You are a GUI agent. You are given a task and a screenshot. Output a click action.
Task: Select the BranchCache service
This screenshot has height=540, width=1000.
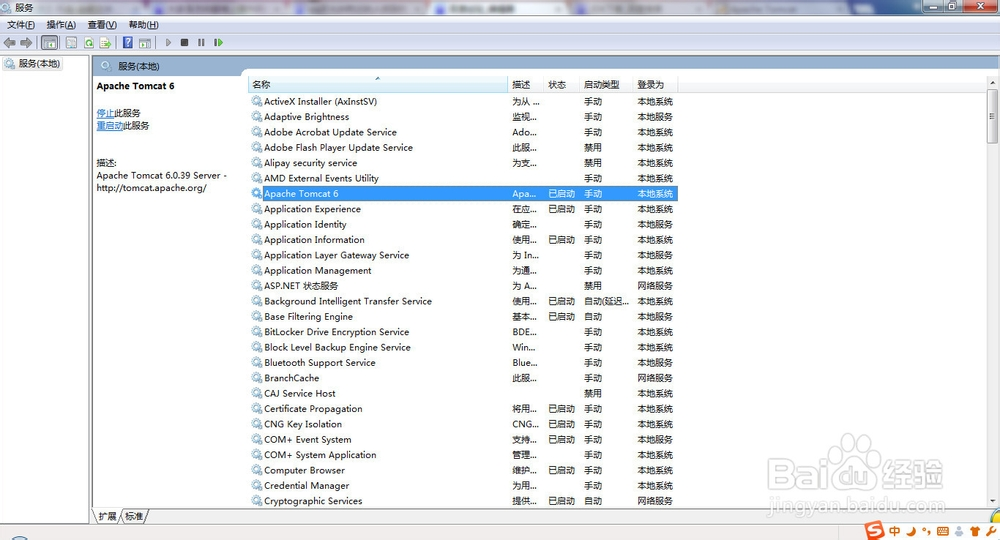462,378
